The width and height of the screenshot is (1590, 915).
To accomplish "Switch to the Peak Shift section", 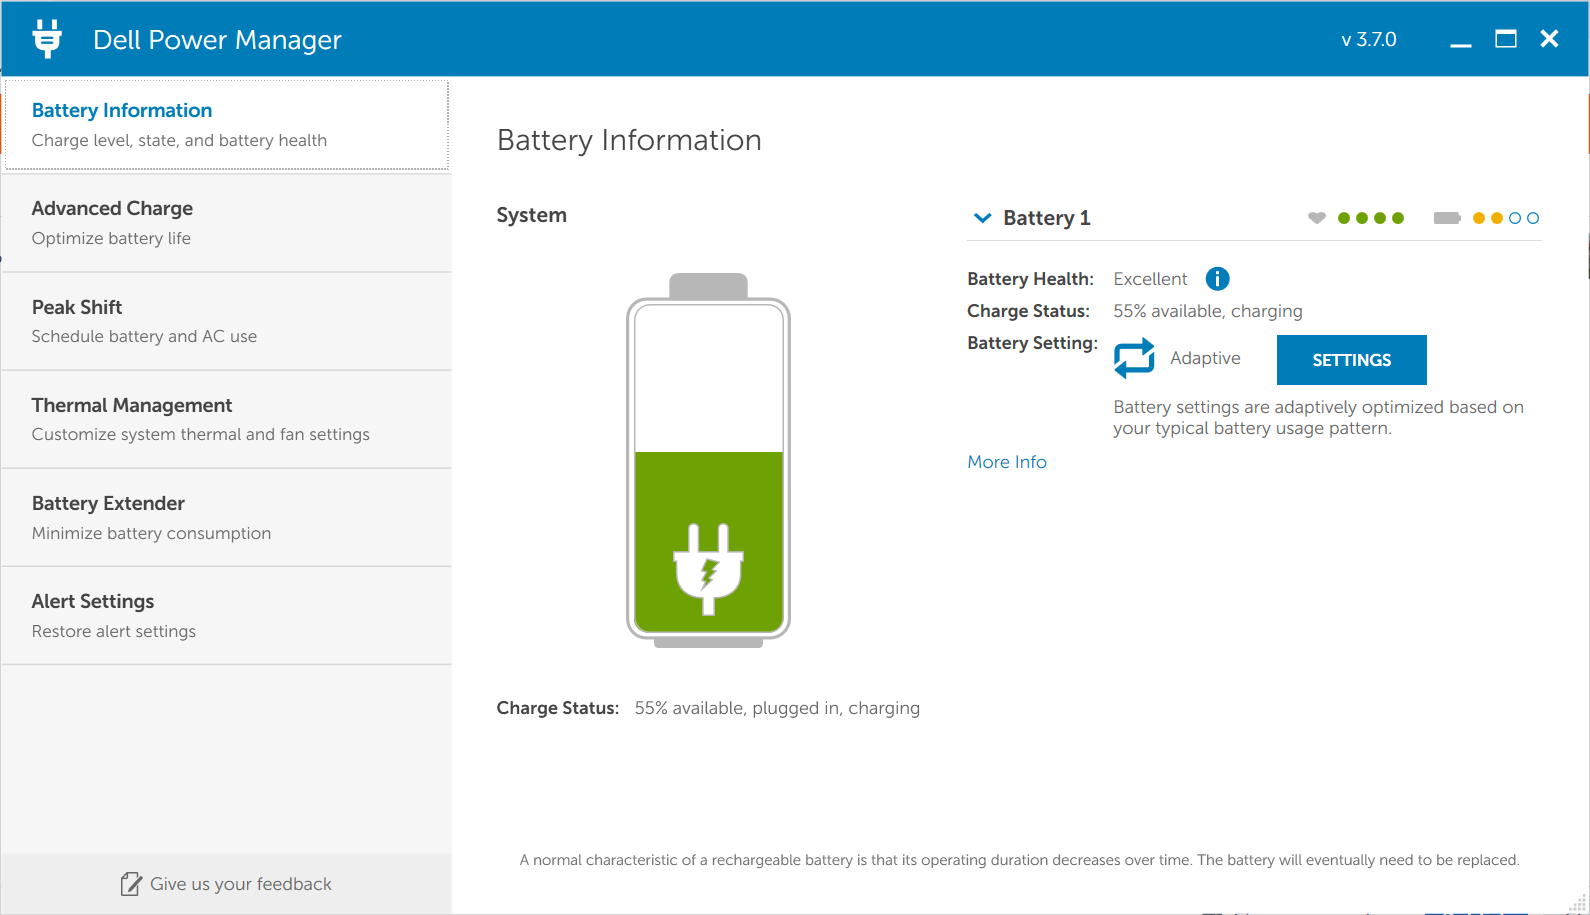I will tap(227, 321).
